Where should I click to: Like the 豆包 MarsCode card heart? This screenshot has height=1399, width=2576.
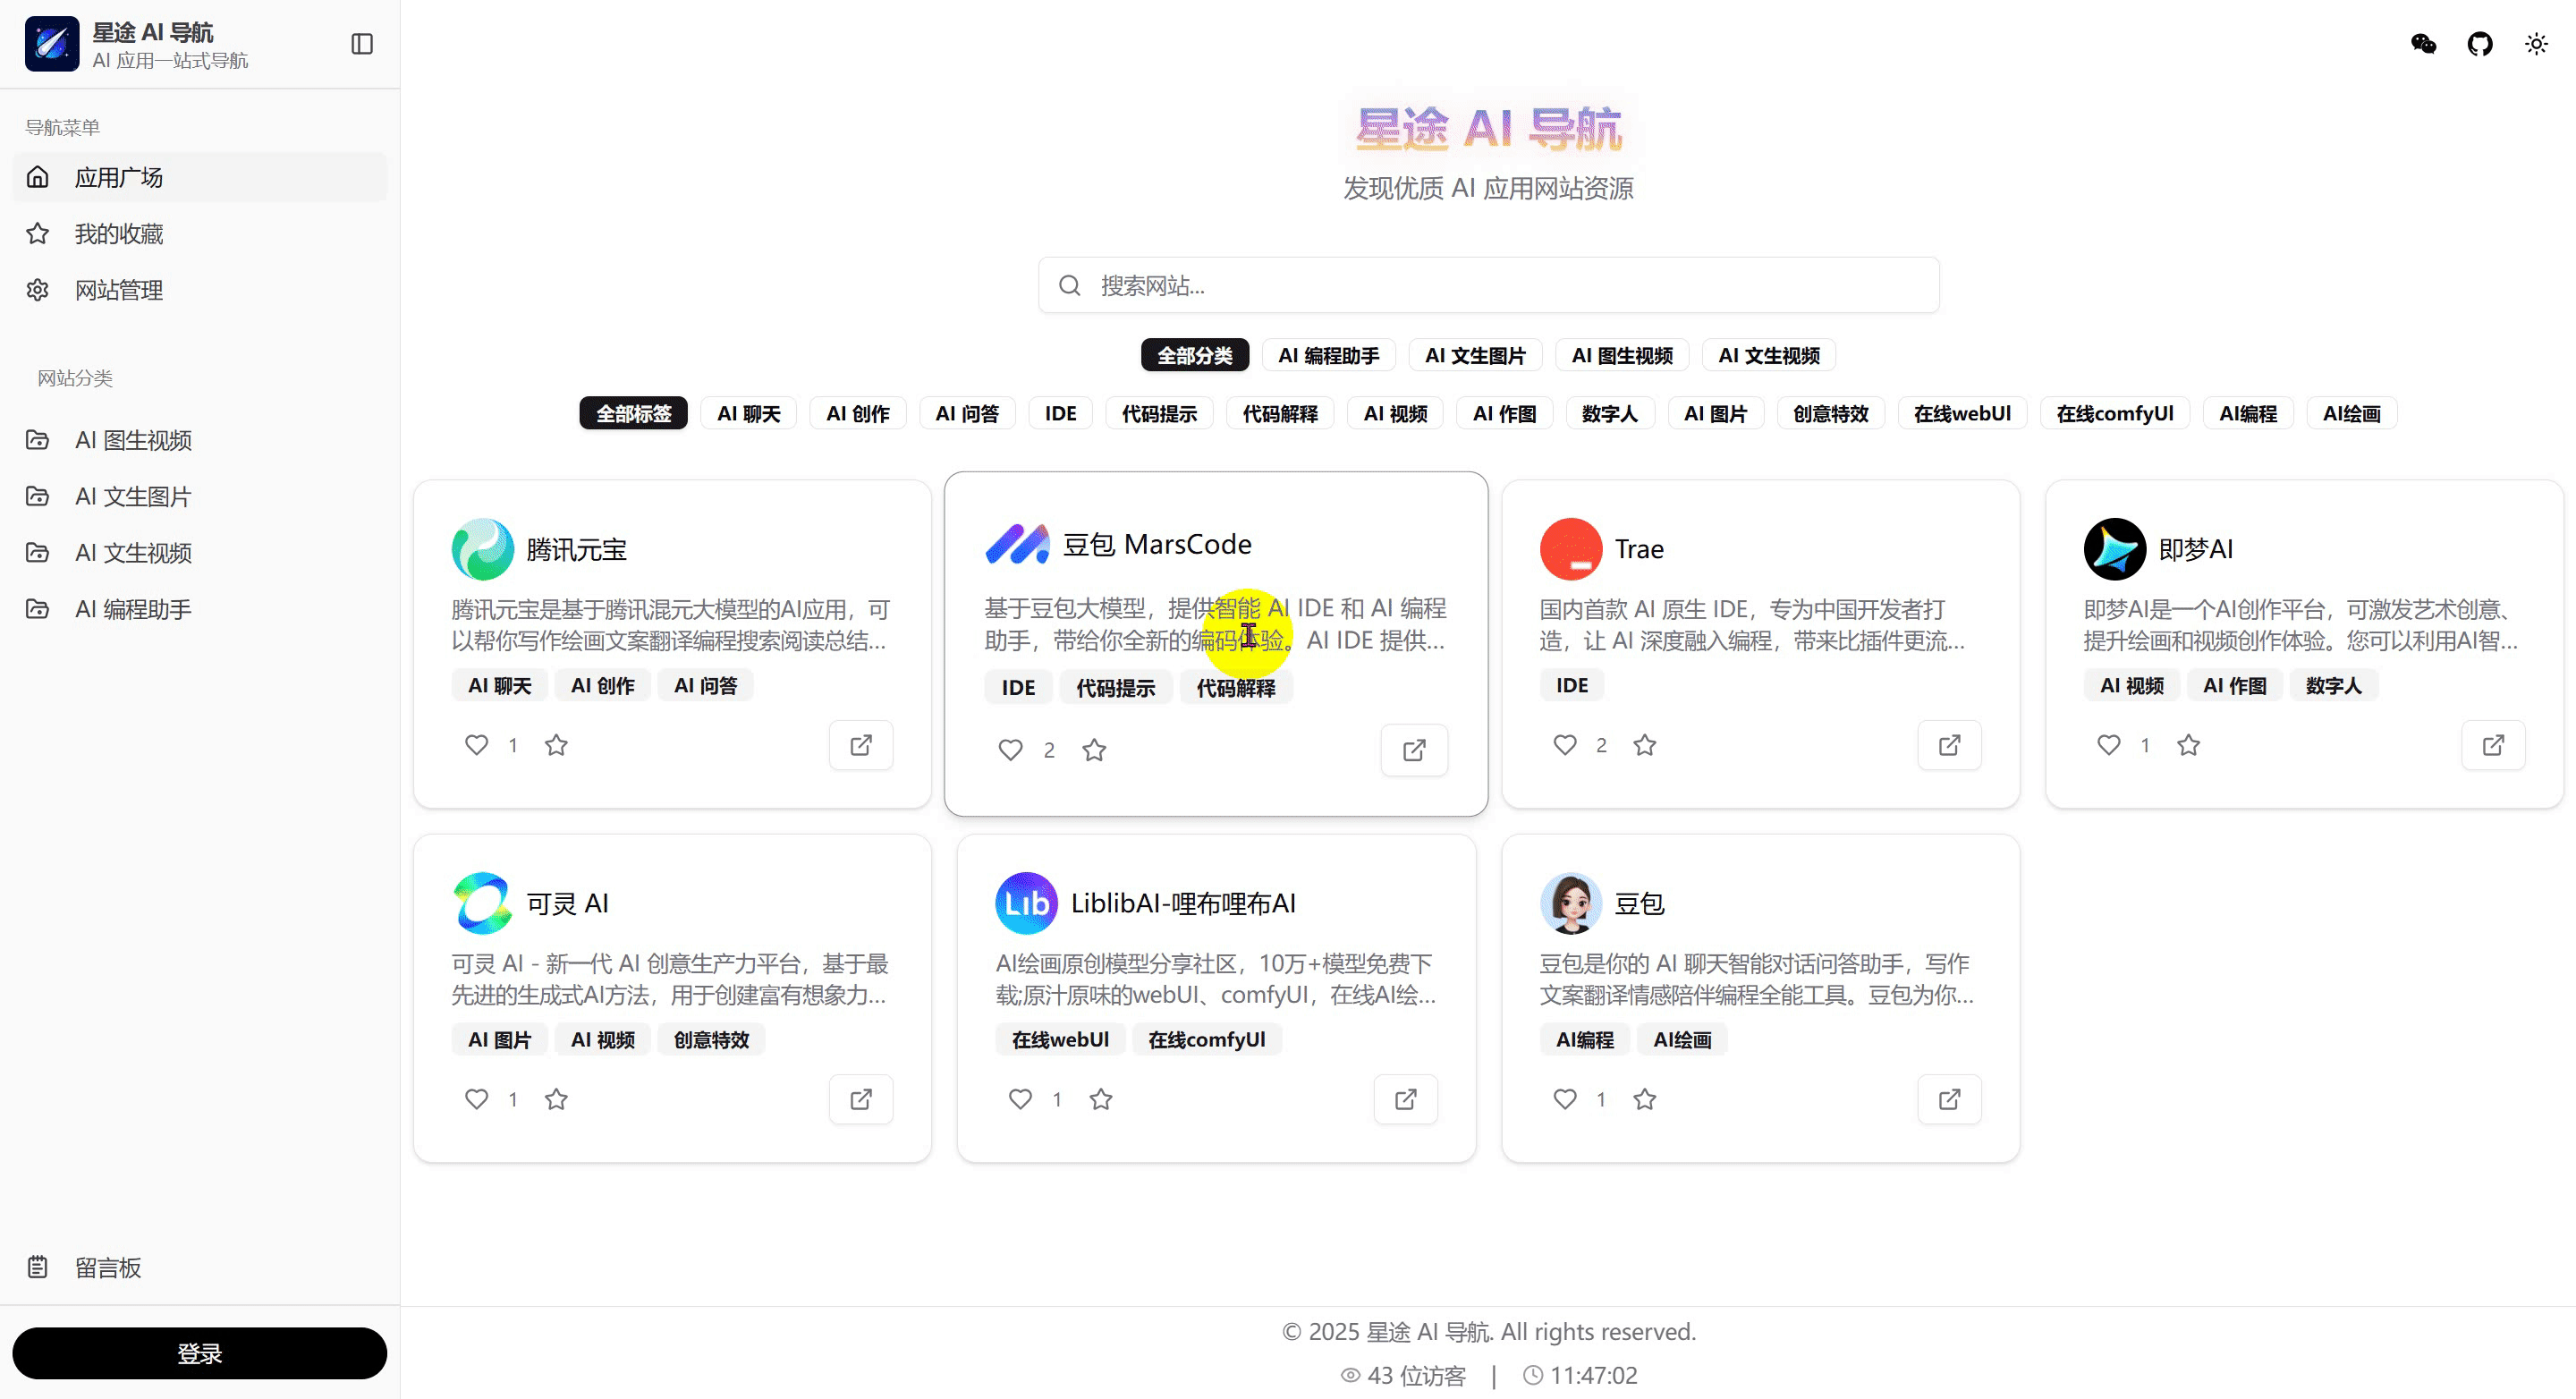click(x=1011, y=750)
